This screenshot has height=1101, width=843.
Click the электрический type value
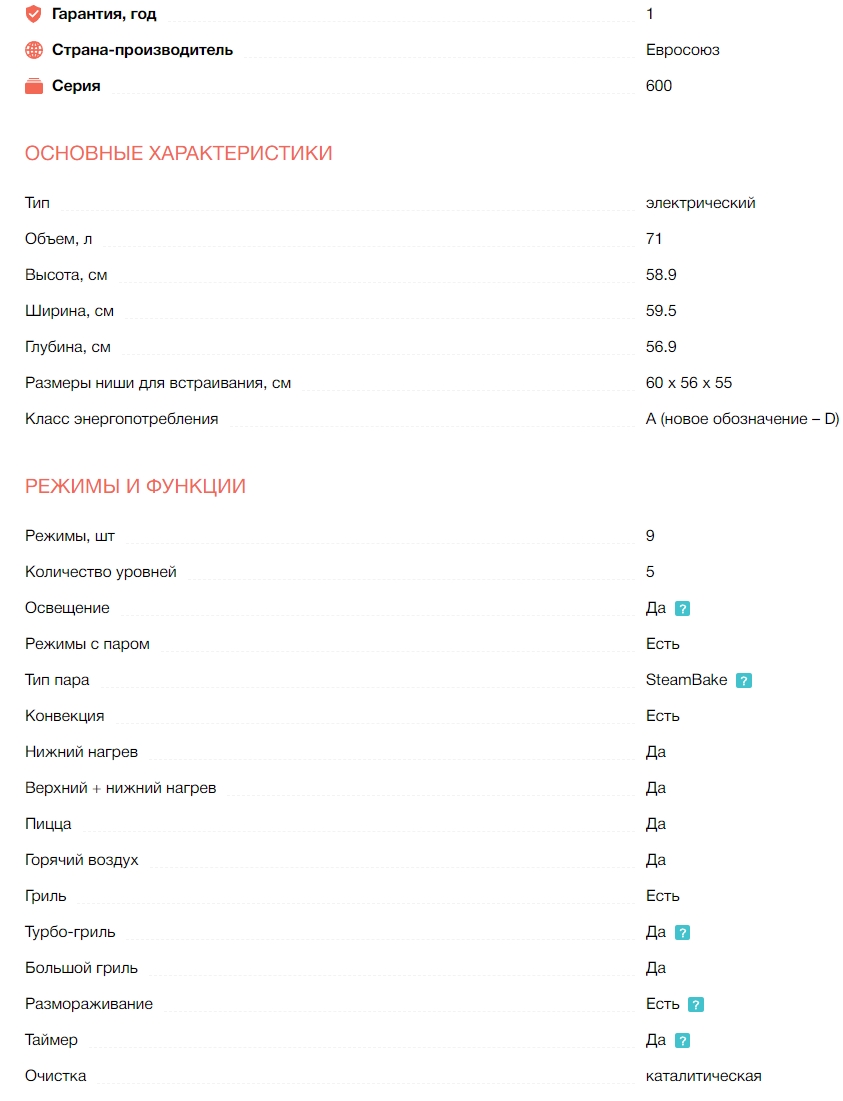tap(700, 203)
